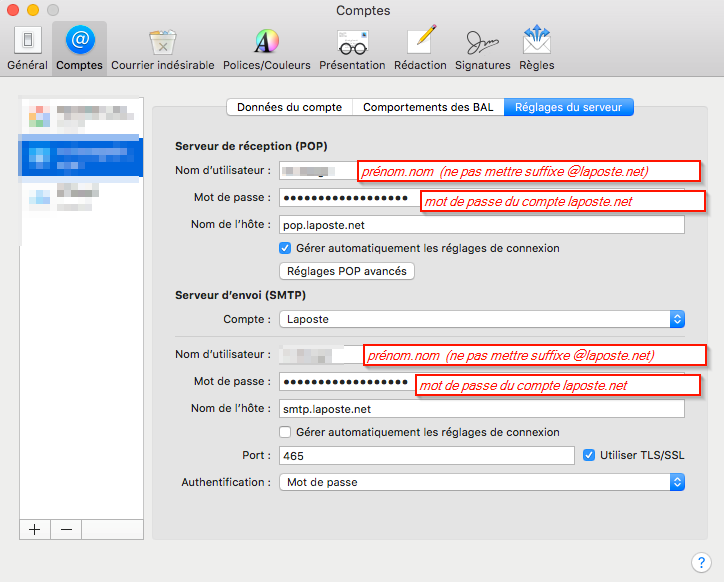
Task: Disable automatic connection settings for POP server
Action: coord(285,248)
